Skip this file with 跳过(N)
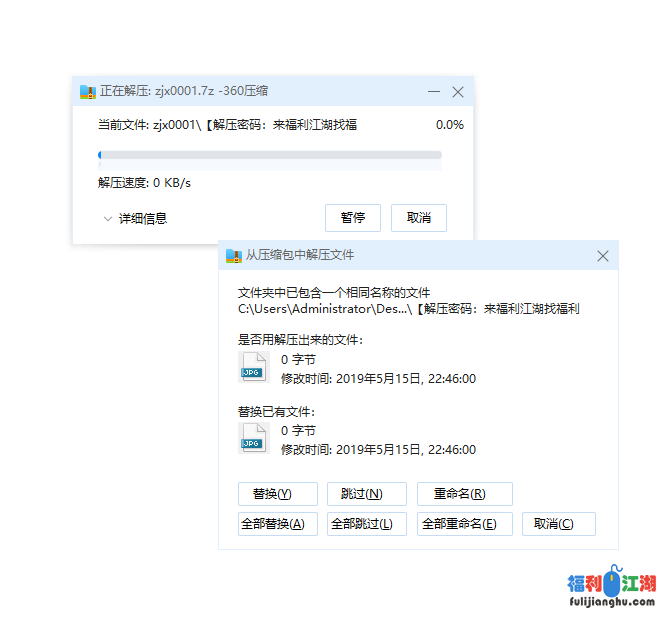 pyautogui.click(x=366, y=494)
